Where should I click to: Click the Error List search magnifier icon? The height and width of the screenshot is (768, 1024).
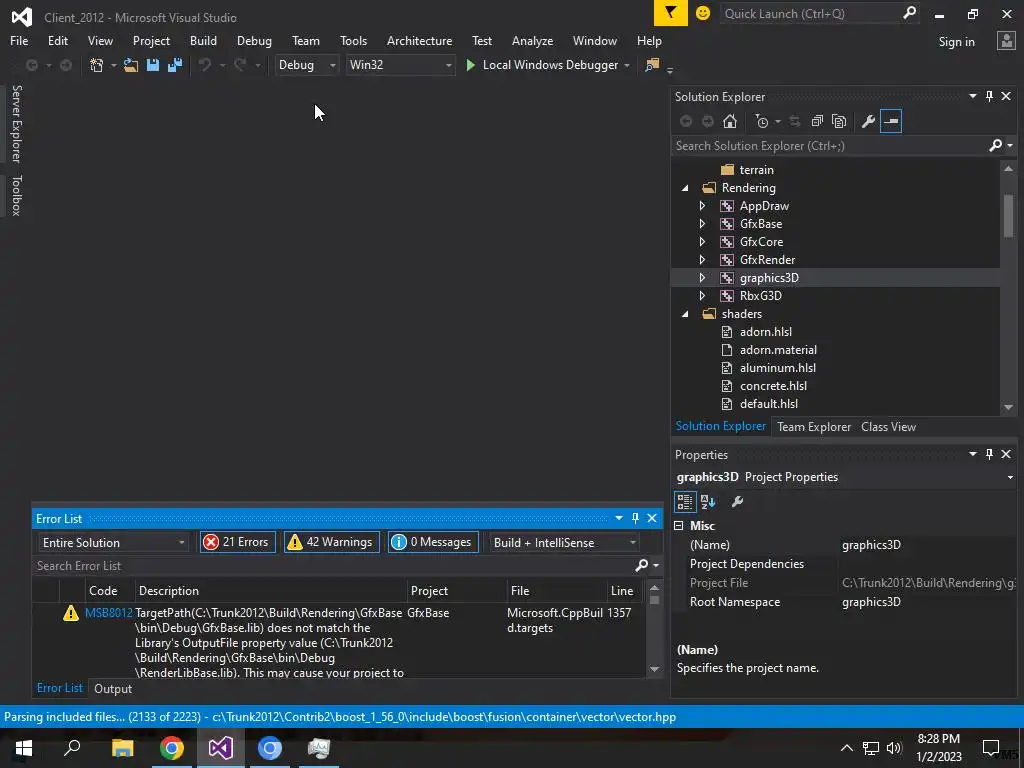(x=641, y=566)
